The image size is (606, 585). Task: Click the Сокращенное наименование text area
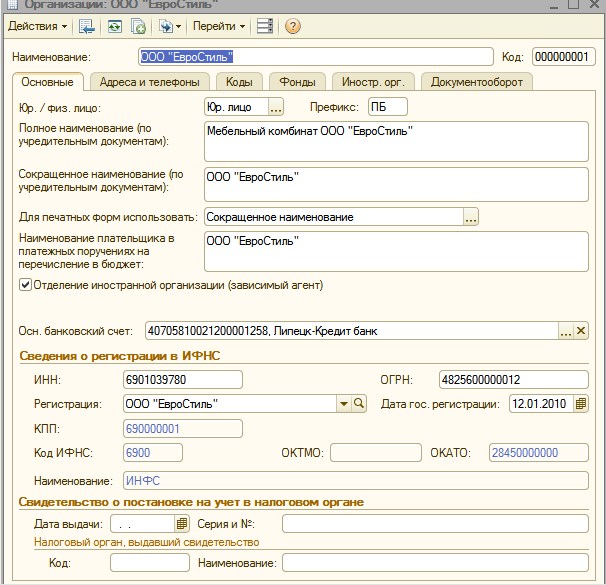click(396, 184)
